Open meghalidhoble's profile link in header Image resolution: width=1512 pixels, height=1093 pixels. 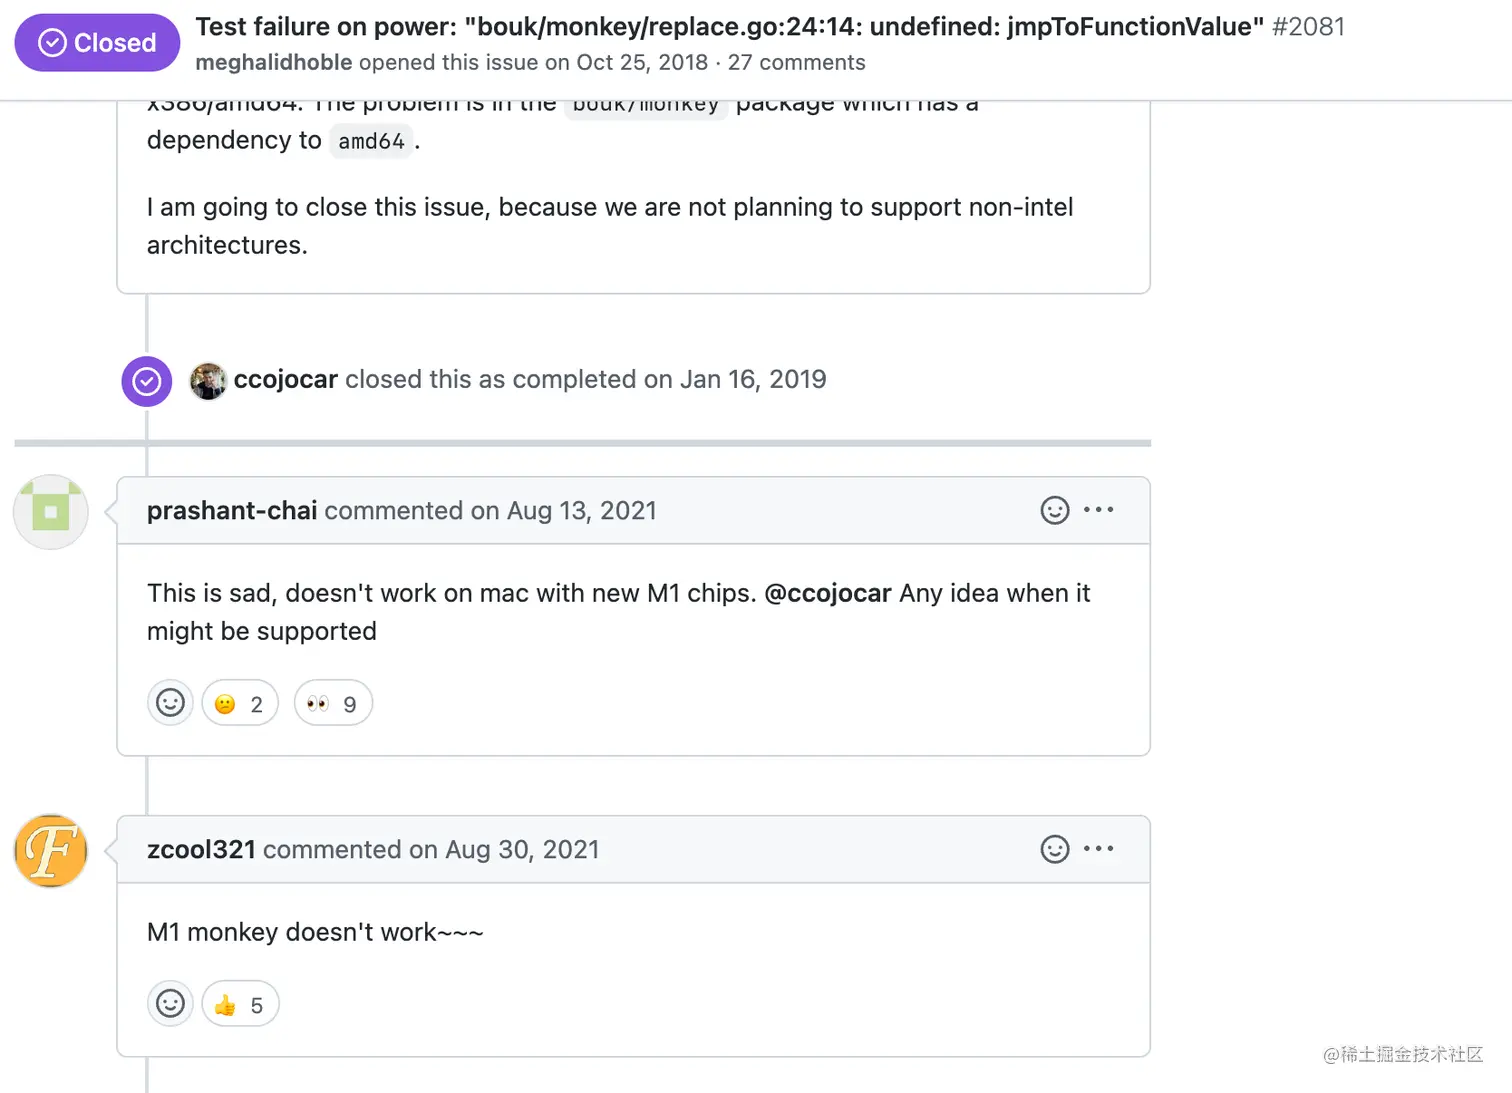(273, 62)
